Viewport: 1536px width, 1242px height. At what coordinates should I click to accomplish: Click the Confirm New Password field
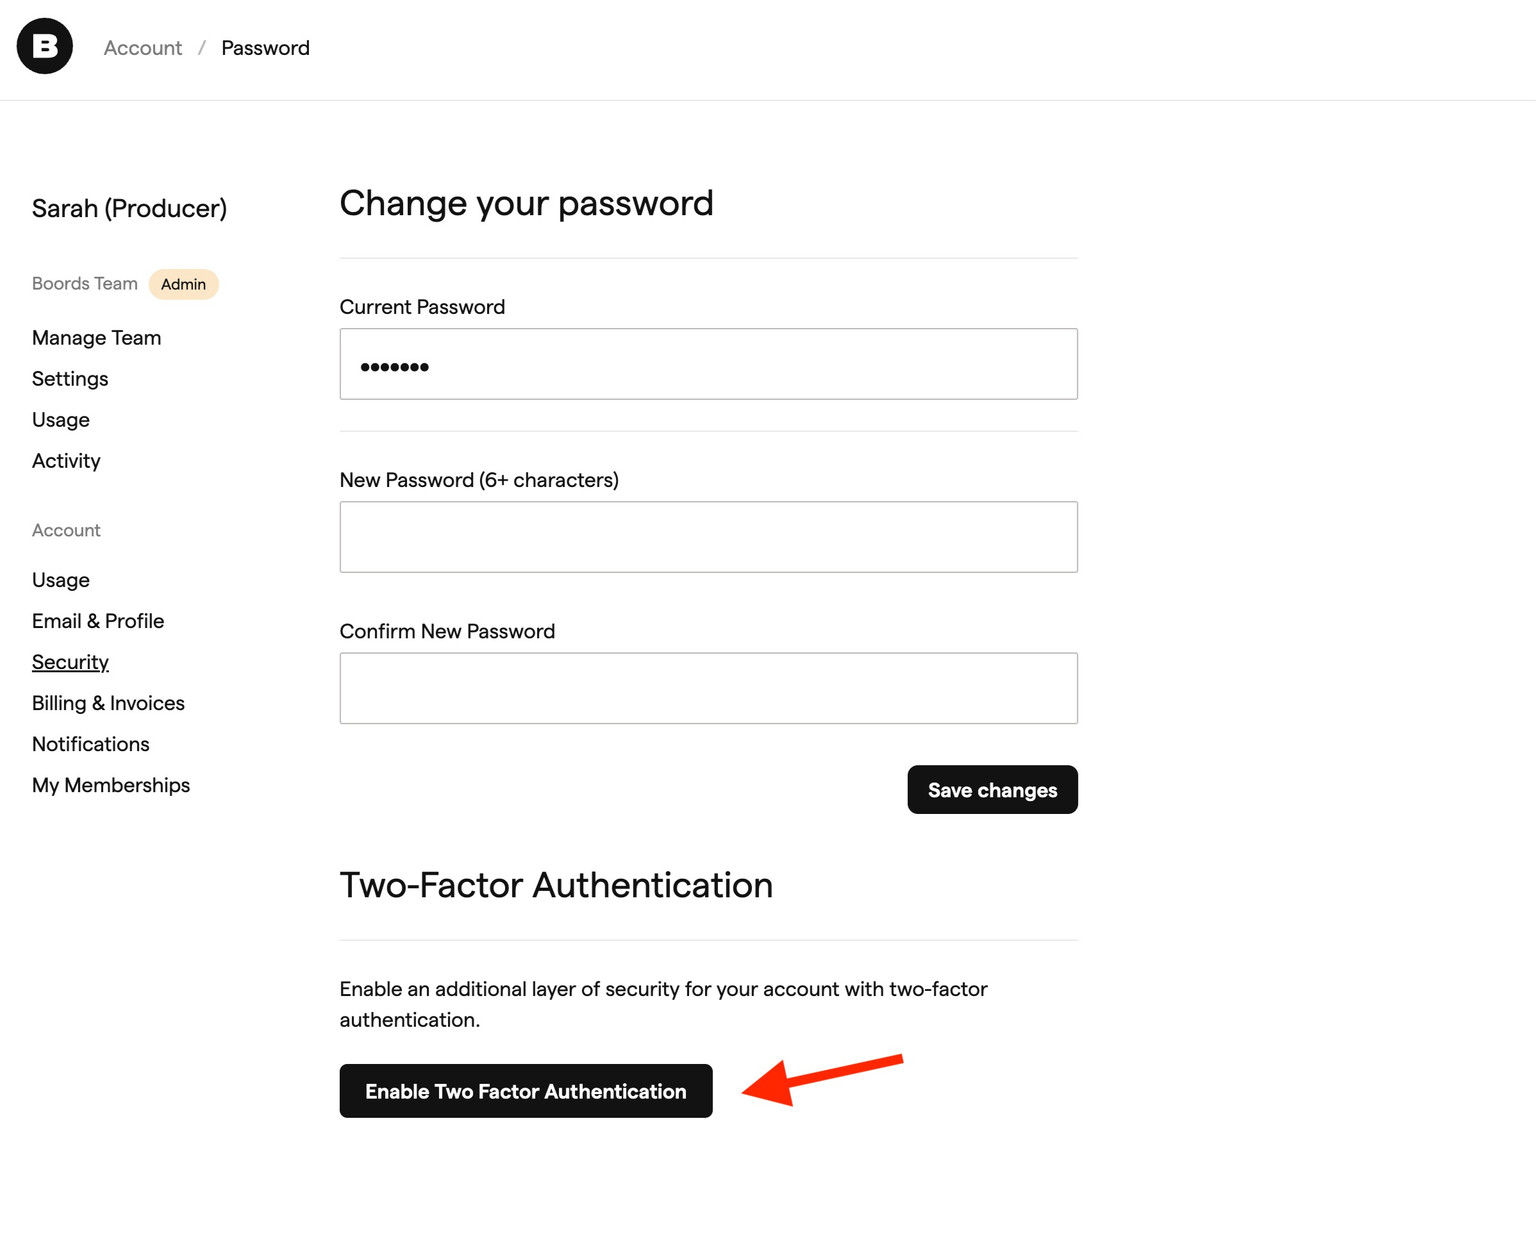[708, 688]
